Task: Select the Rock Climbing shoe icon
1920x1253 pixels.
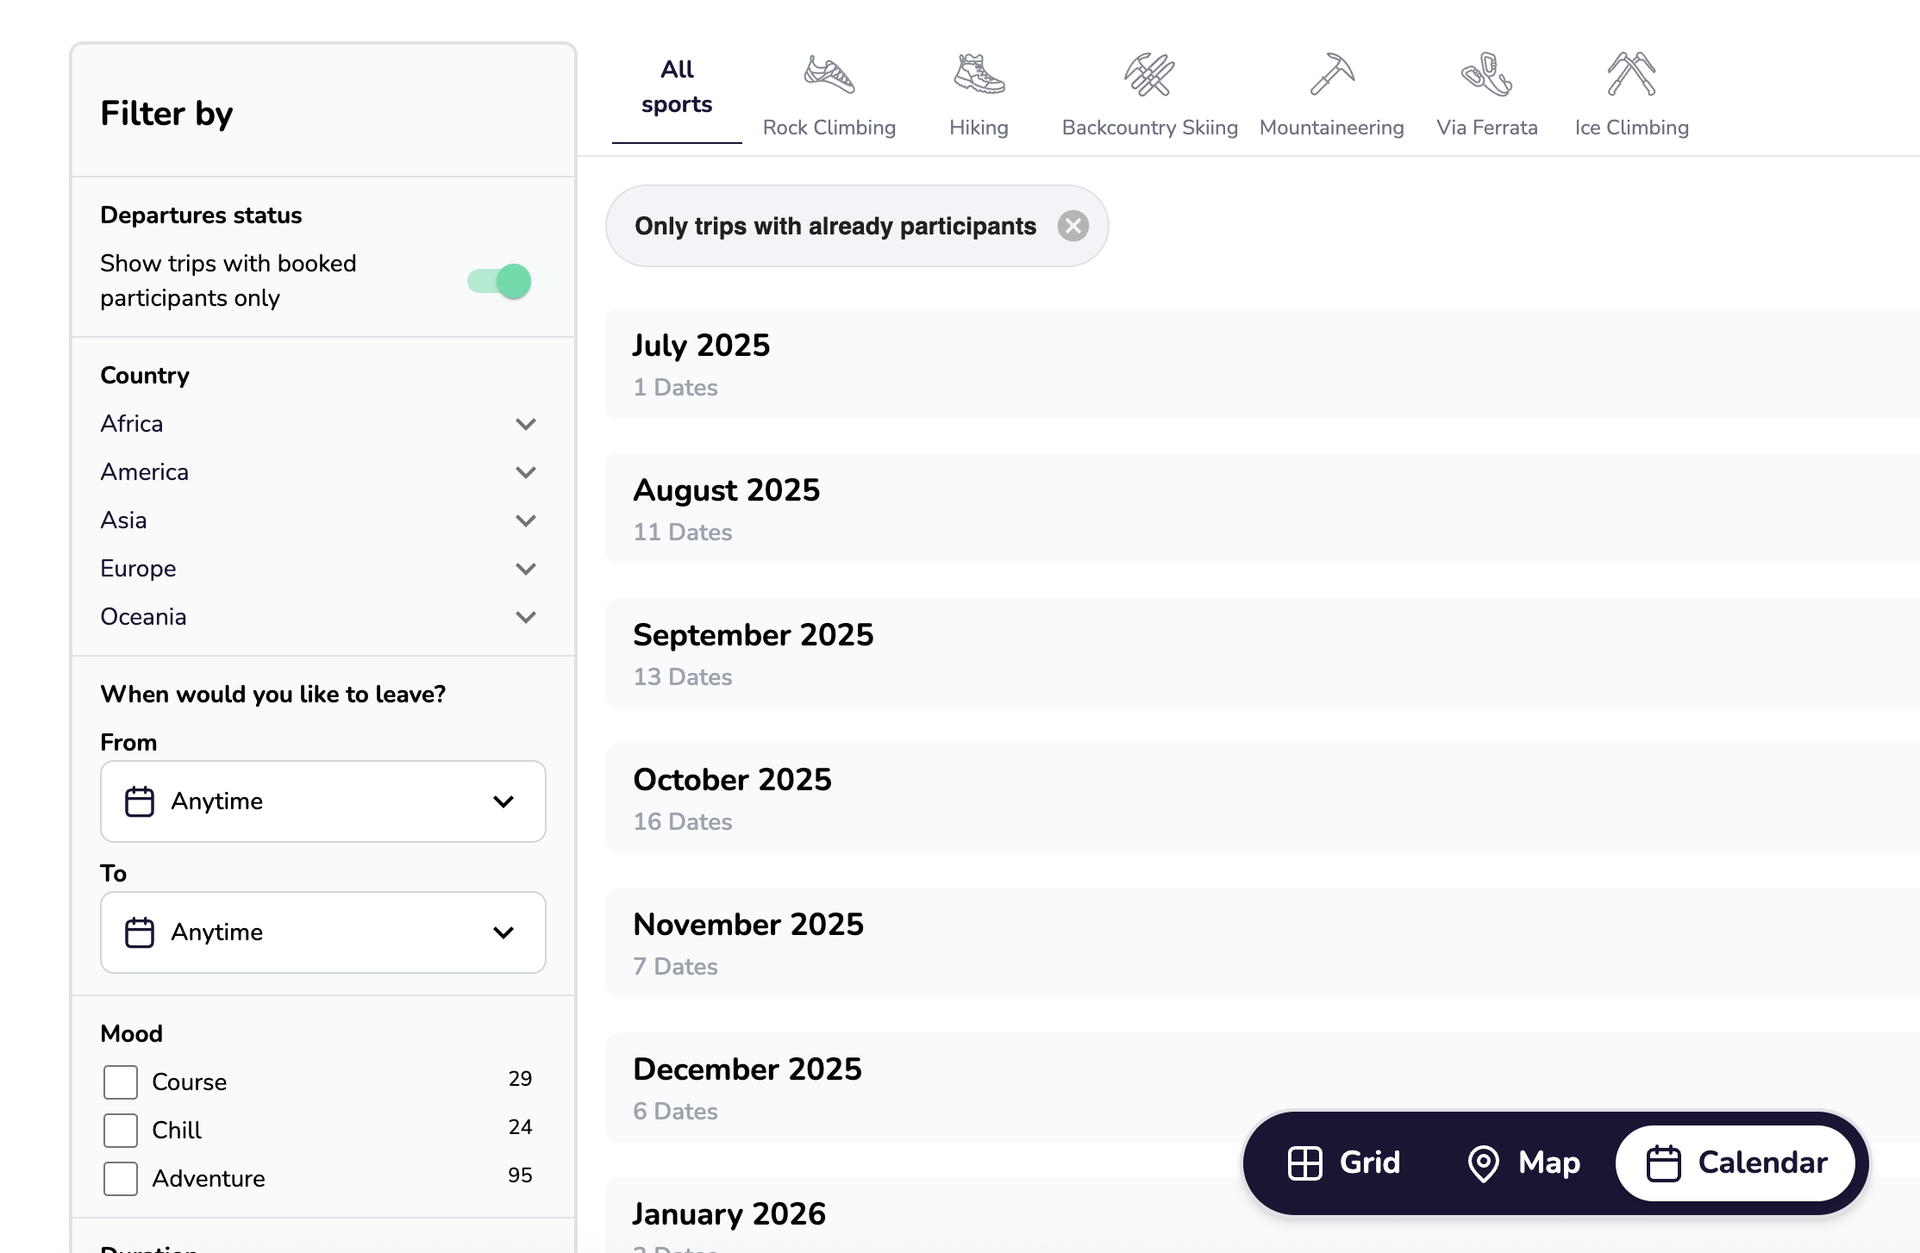Action: click(829, 75)
